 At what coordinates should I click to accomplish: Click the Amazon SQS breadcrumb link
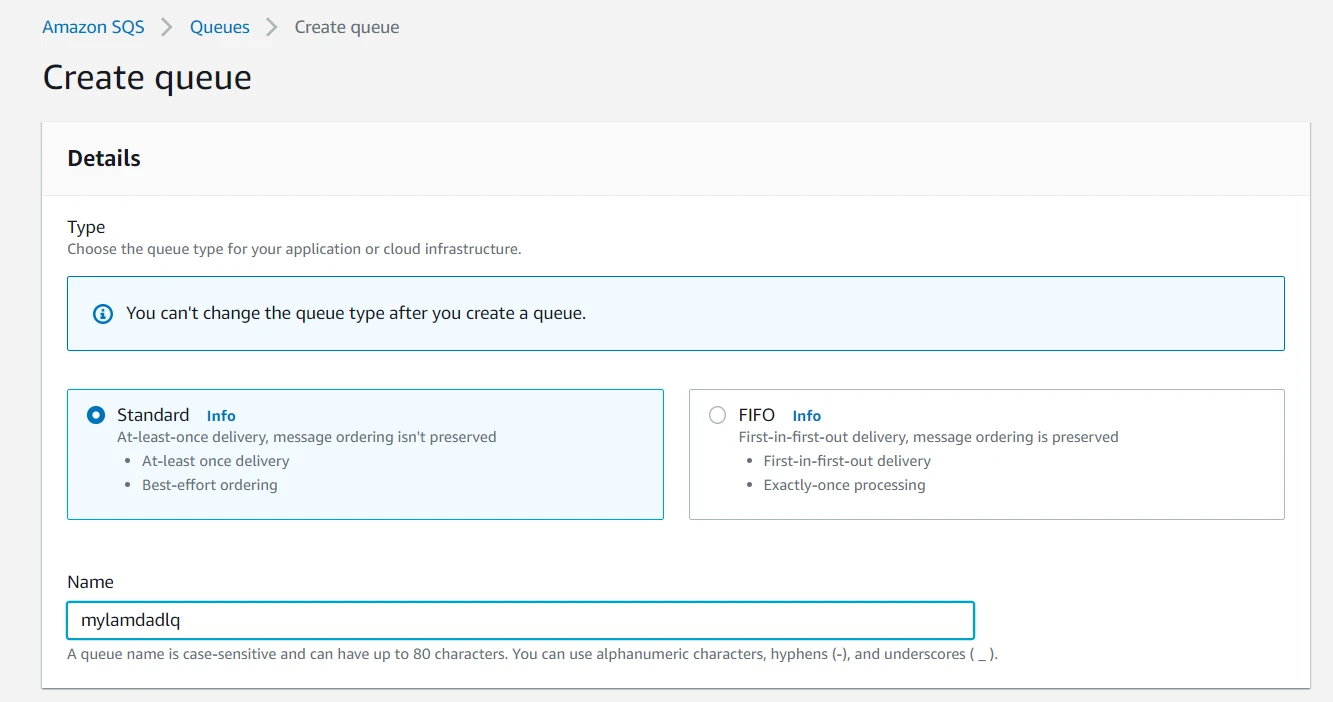[93, 27]
